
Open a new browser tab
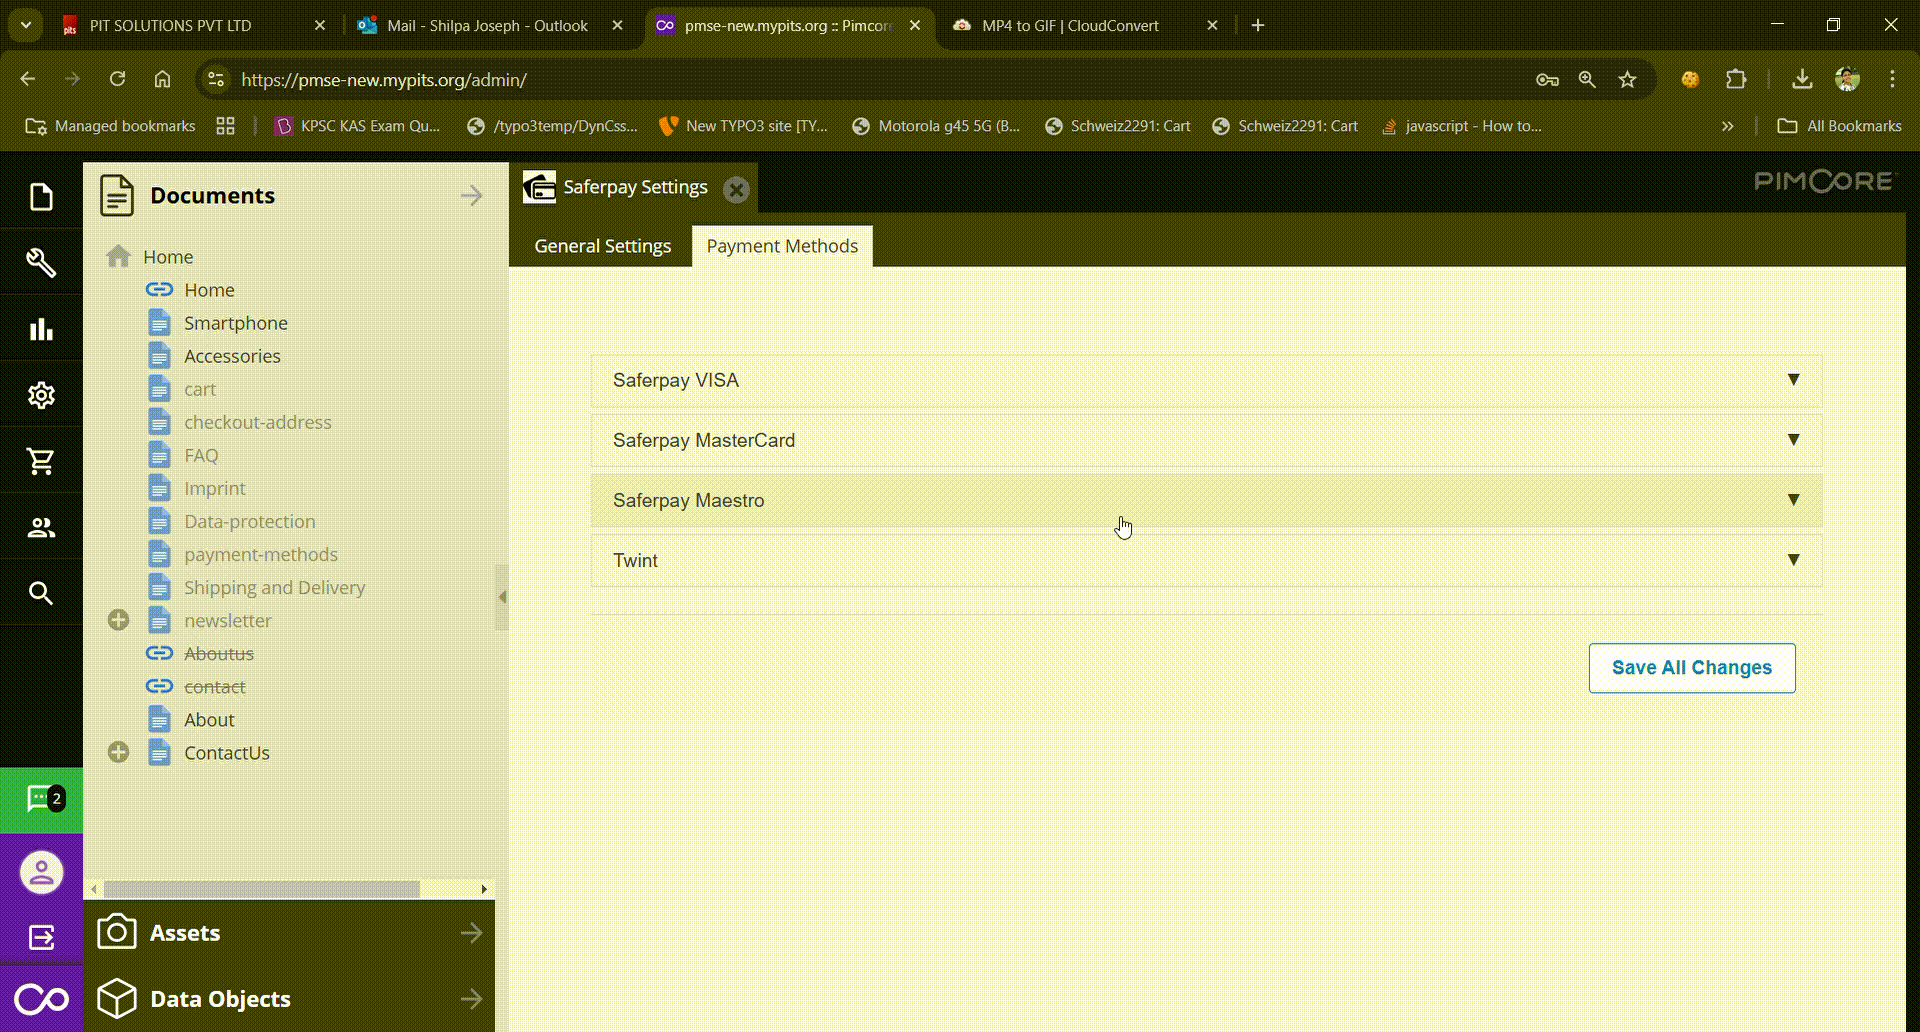coord(1258,26)
